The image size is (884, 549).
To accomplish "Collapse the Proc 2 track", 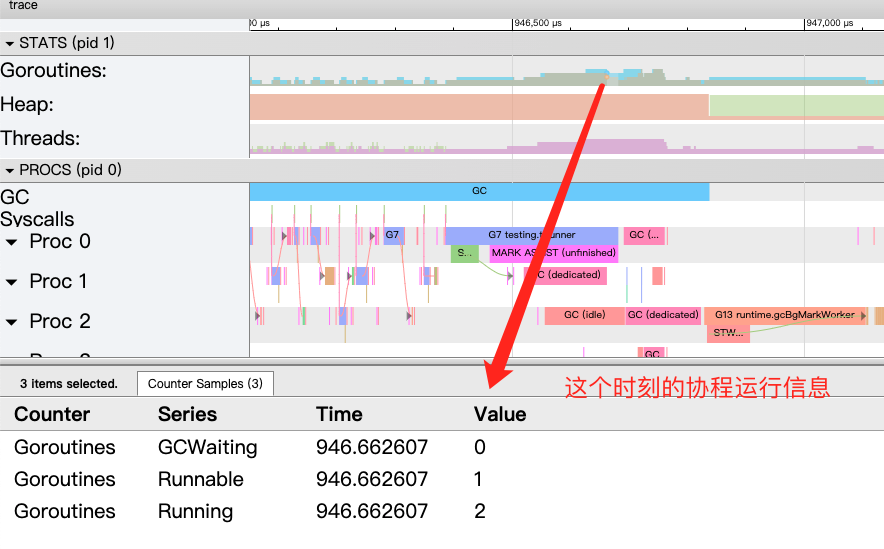I will [11, 322].
